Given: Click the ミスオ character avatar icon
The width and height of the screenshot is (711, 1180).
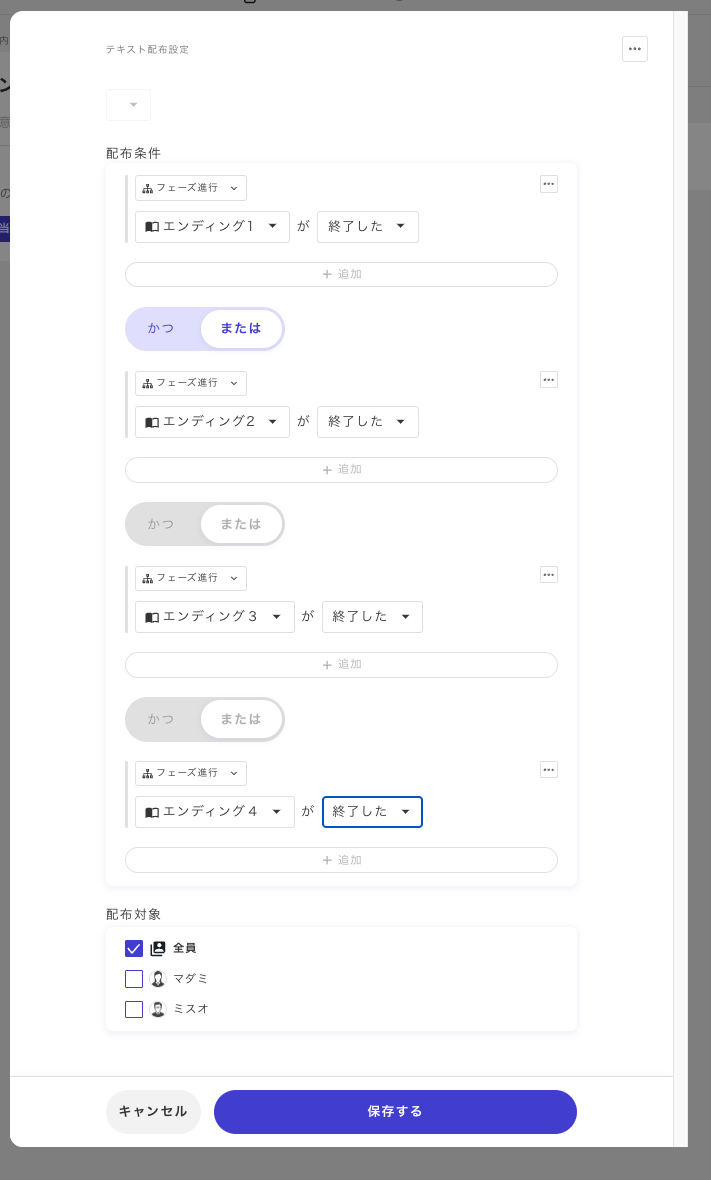Looking at the screenshot, I should [x=158, y=1009].
